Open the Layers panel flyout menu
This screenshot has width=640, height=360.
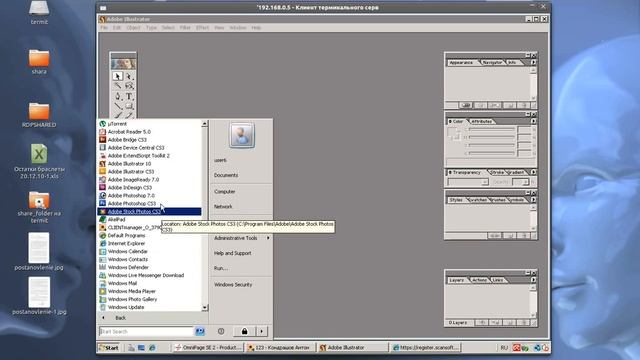(x=533, y=280)
